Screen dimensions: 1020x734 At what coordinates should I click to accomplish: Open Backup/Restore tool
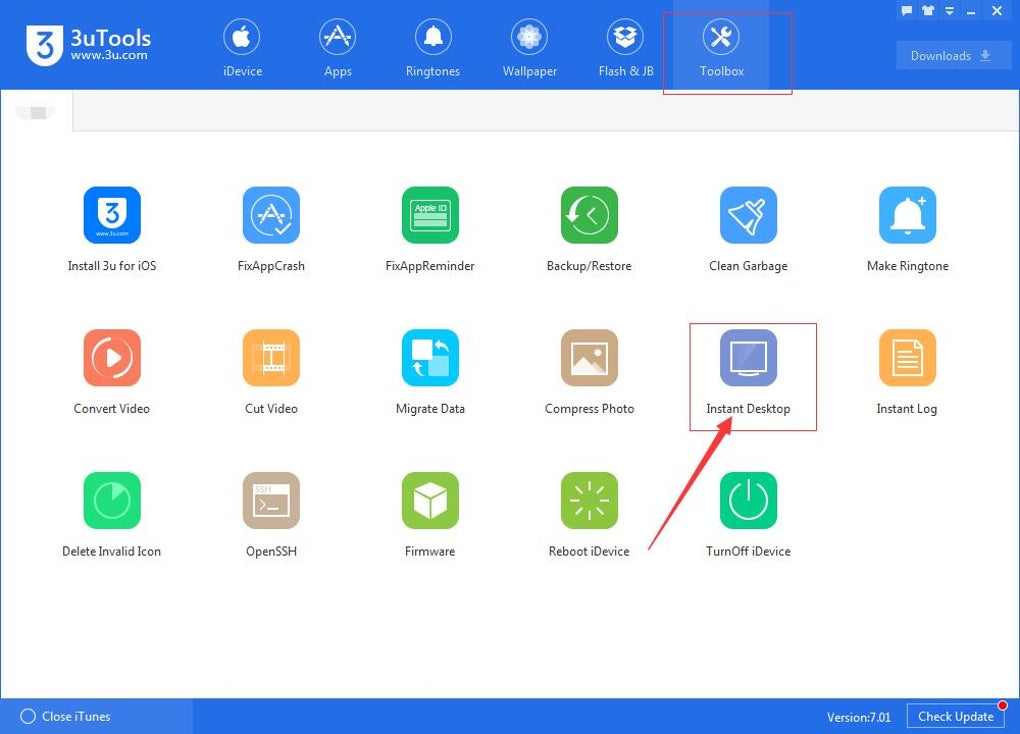[x=589, y=215]
